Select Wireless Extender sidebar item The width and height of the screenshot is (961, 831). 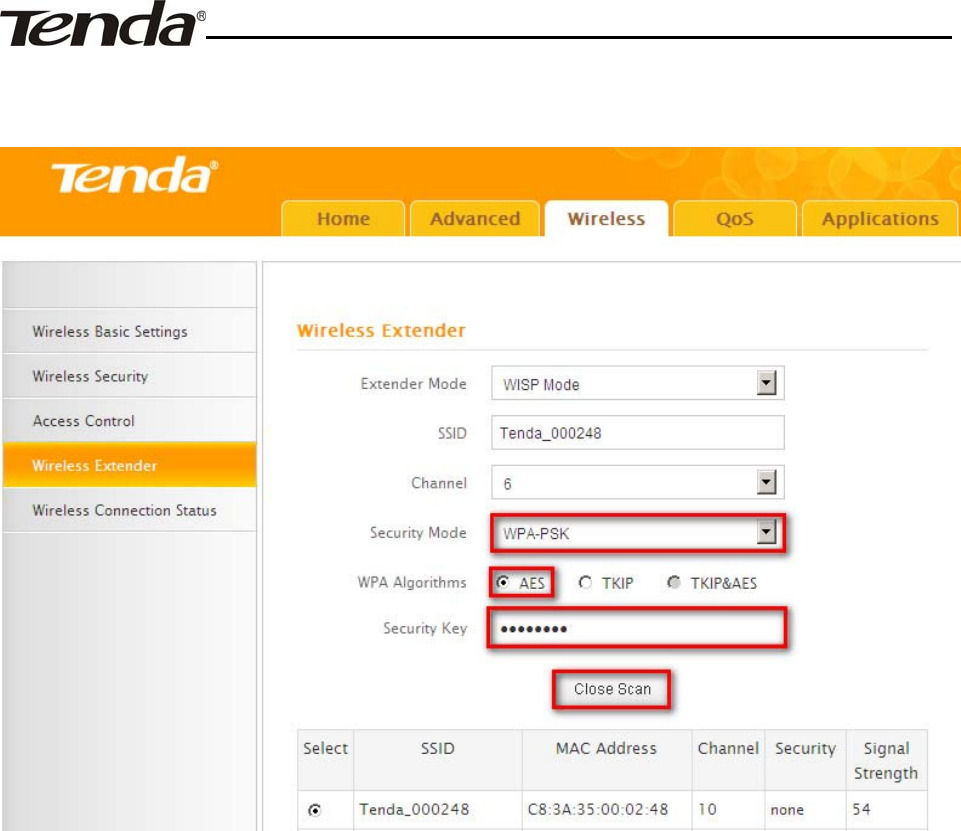(x=129, y=465)
